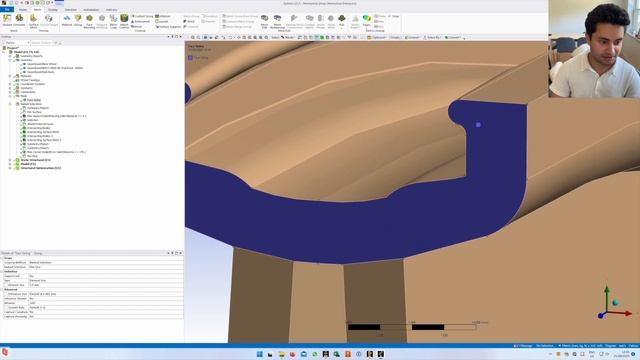Screen dimensions: 640x360
Task: Select the Symmetry tree item
Action: click(27, 88)
